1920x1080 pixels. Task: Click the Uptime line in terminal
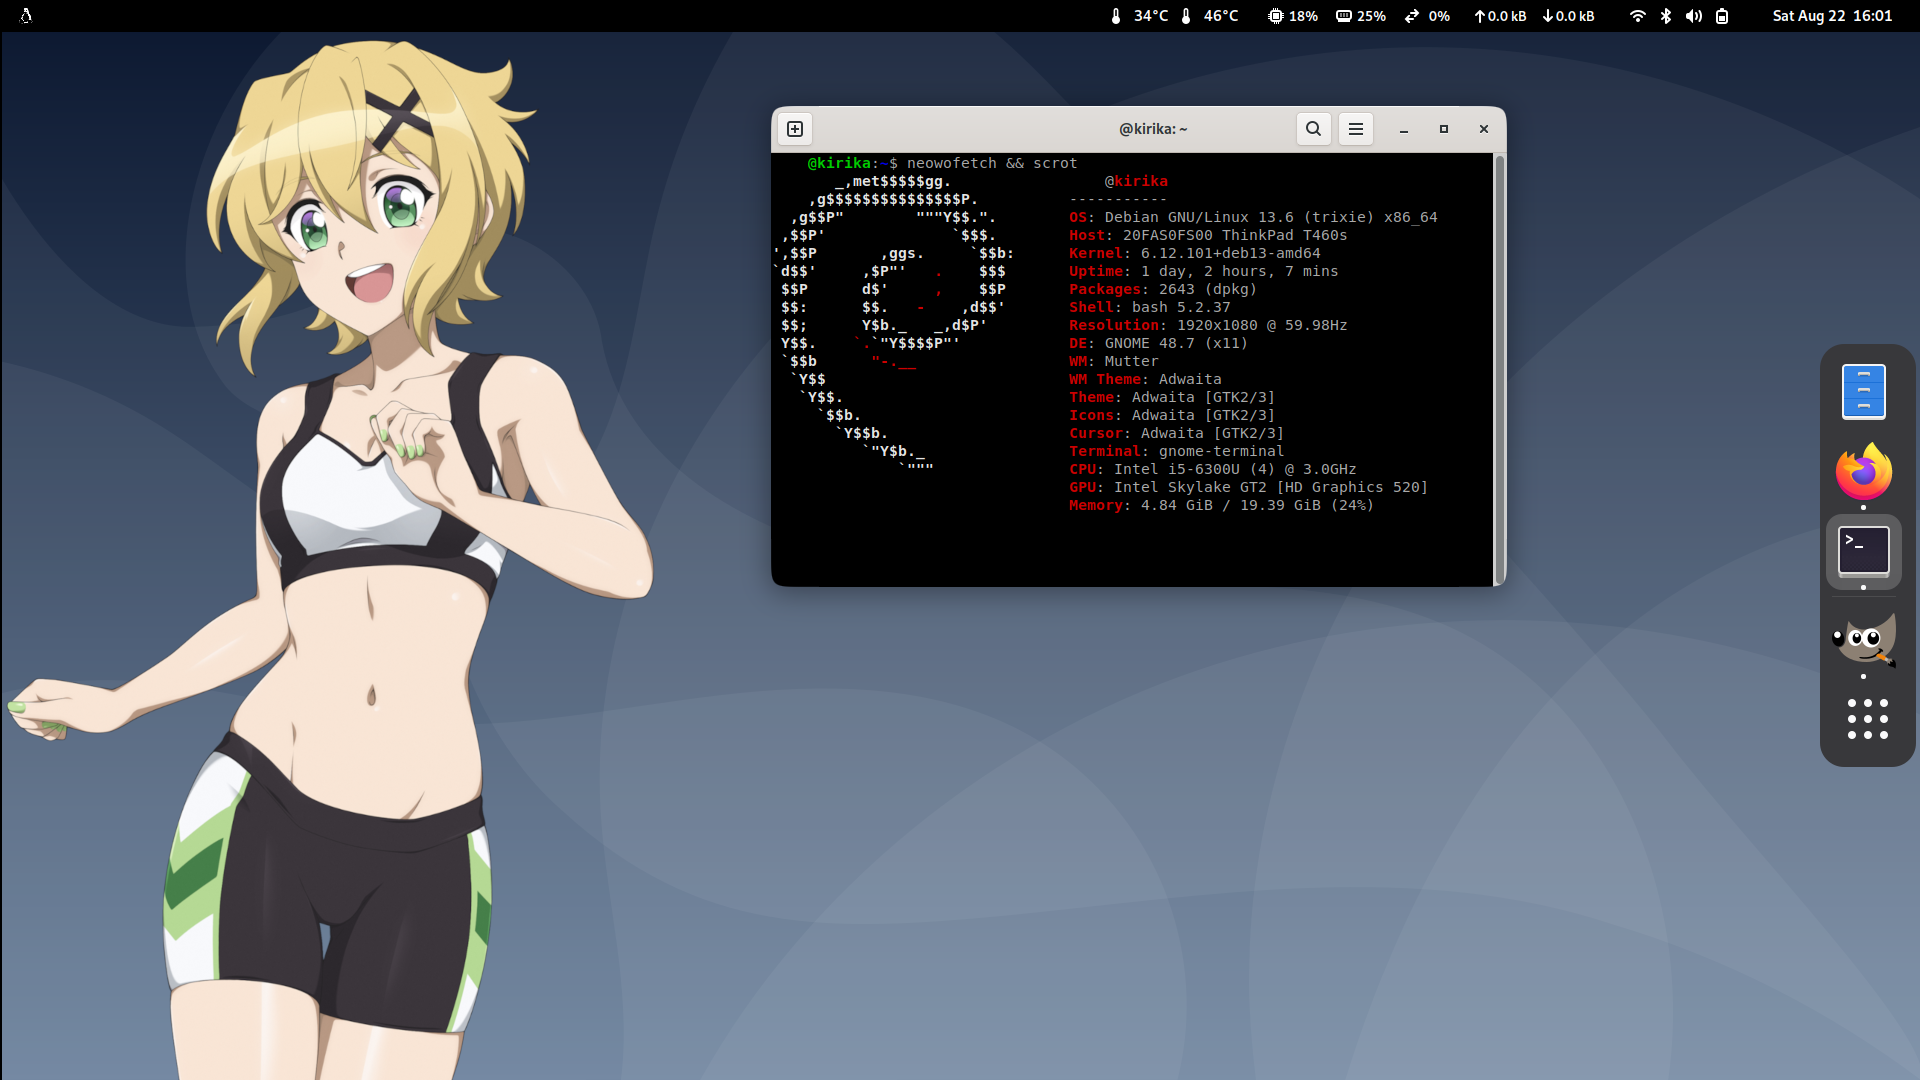[1204, 271]
